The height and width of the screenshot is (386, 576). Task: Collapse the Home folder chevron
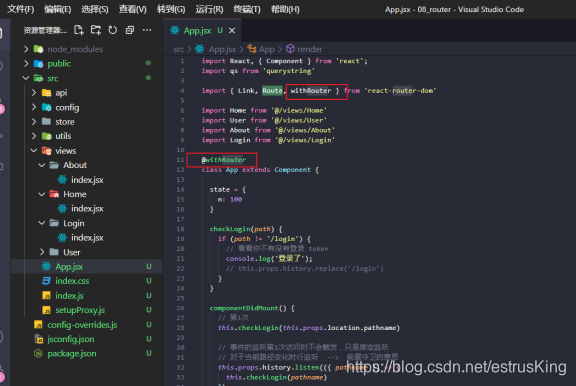tap(42, 194)
